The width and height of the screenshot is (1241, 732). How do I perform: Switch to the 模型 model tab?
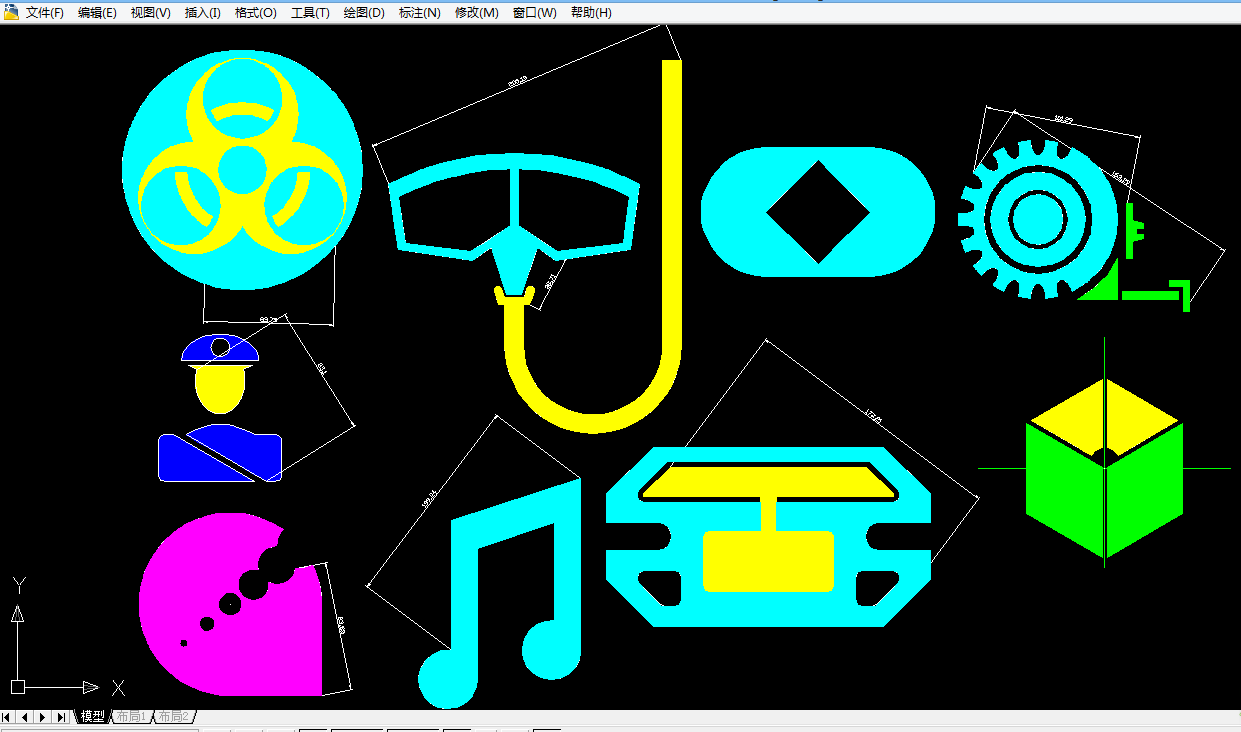93,717
